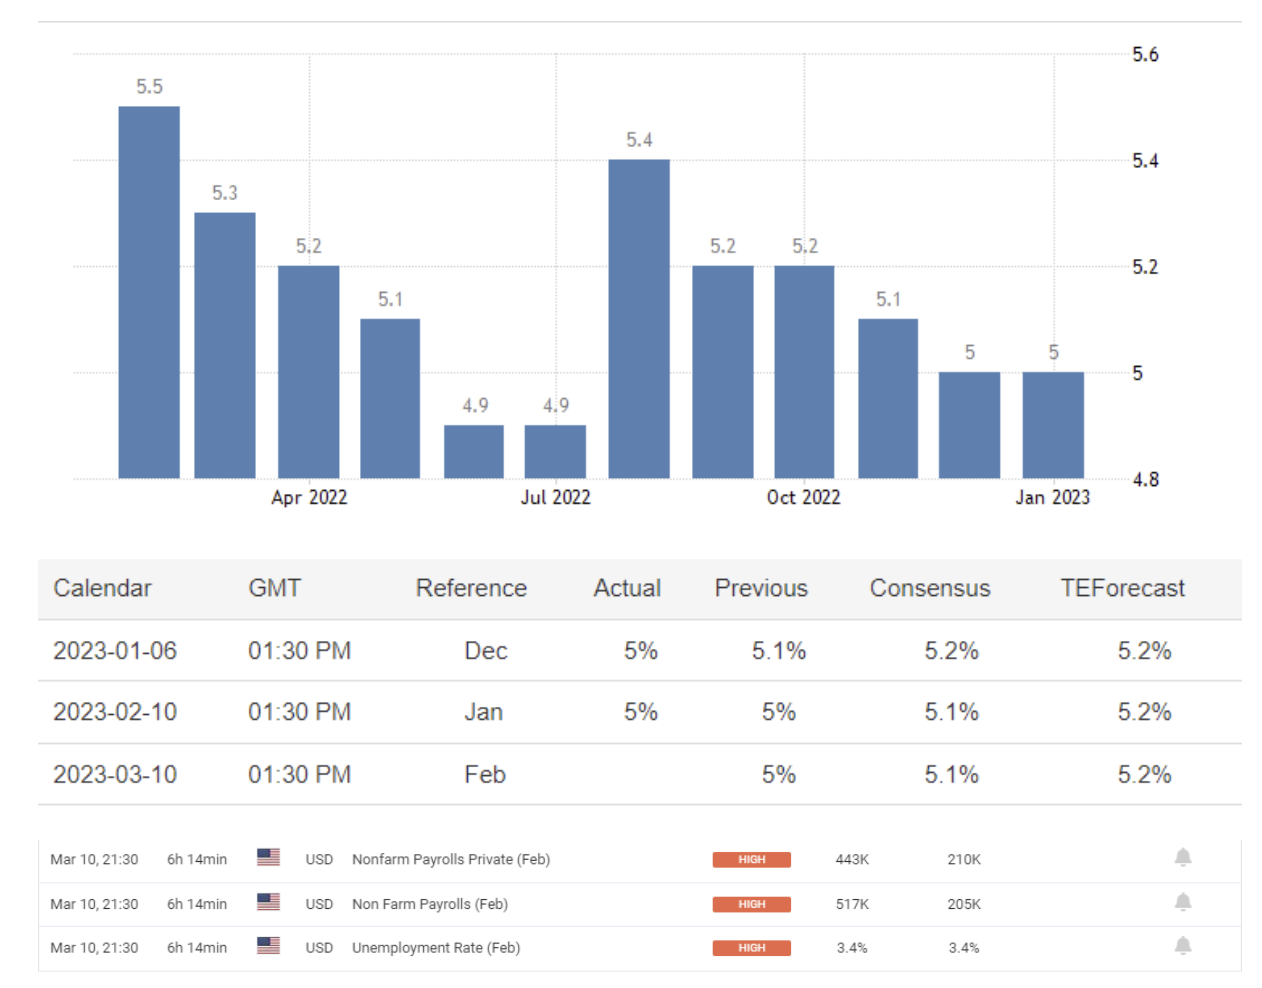Screen dimensions: 1262x988
Task: Click the tallest bar labeled 5.5
Action: 149,292
